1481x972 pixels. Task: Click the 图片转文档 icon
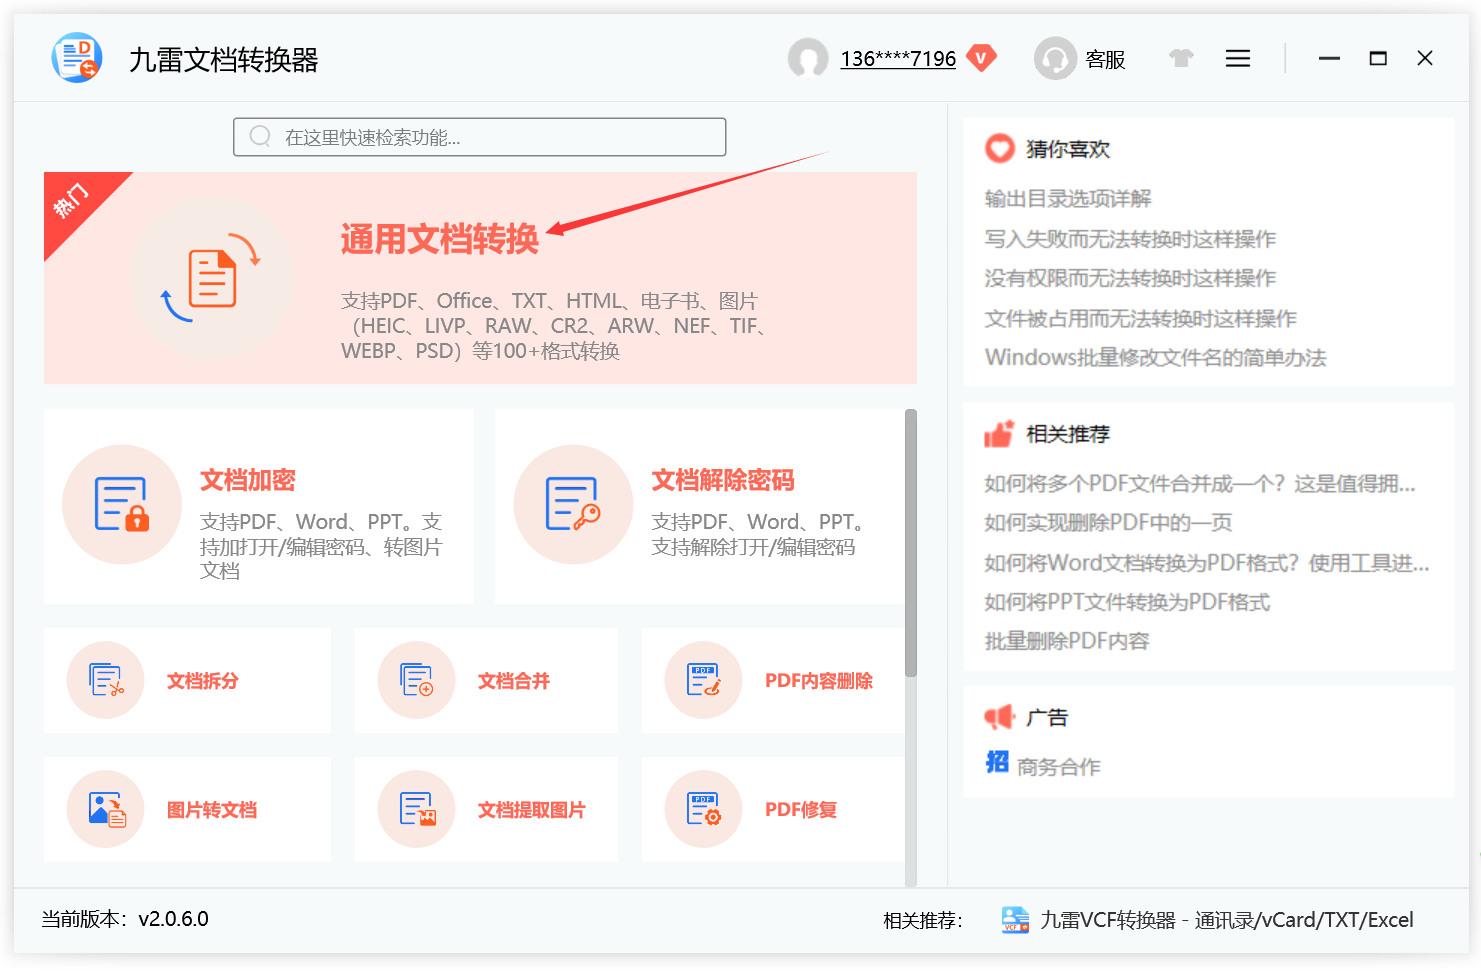[x=106, y=809]
